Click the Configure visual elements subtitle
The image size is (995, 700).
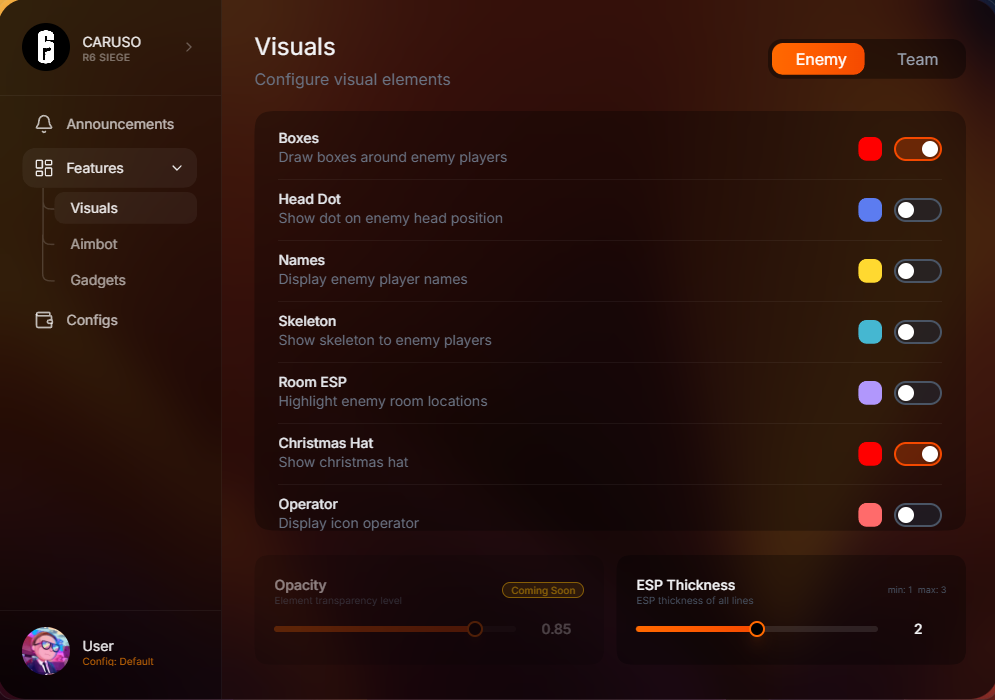352,79
